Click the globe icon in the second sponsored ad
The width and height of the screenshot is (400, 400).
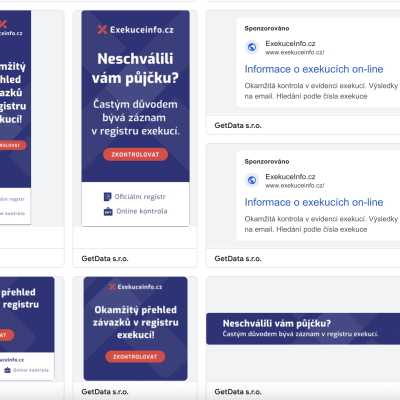tap(252, 180)
